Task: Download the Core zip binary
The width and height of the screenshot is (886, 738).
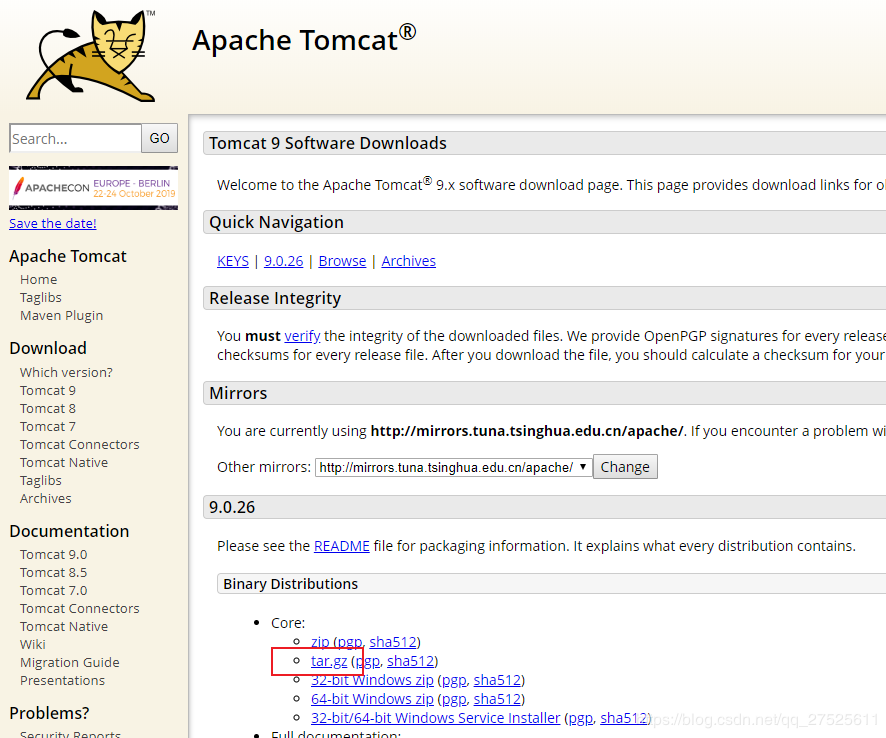Action: coord(320,642)
